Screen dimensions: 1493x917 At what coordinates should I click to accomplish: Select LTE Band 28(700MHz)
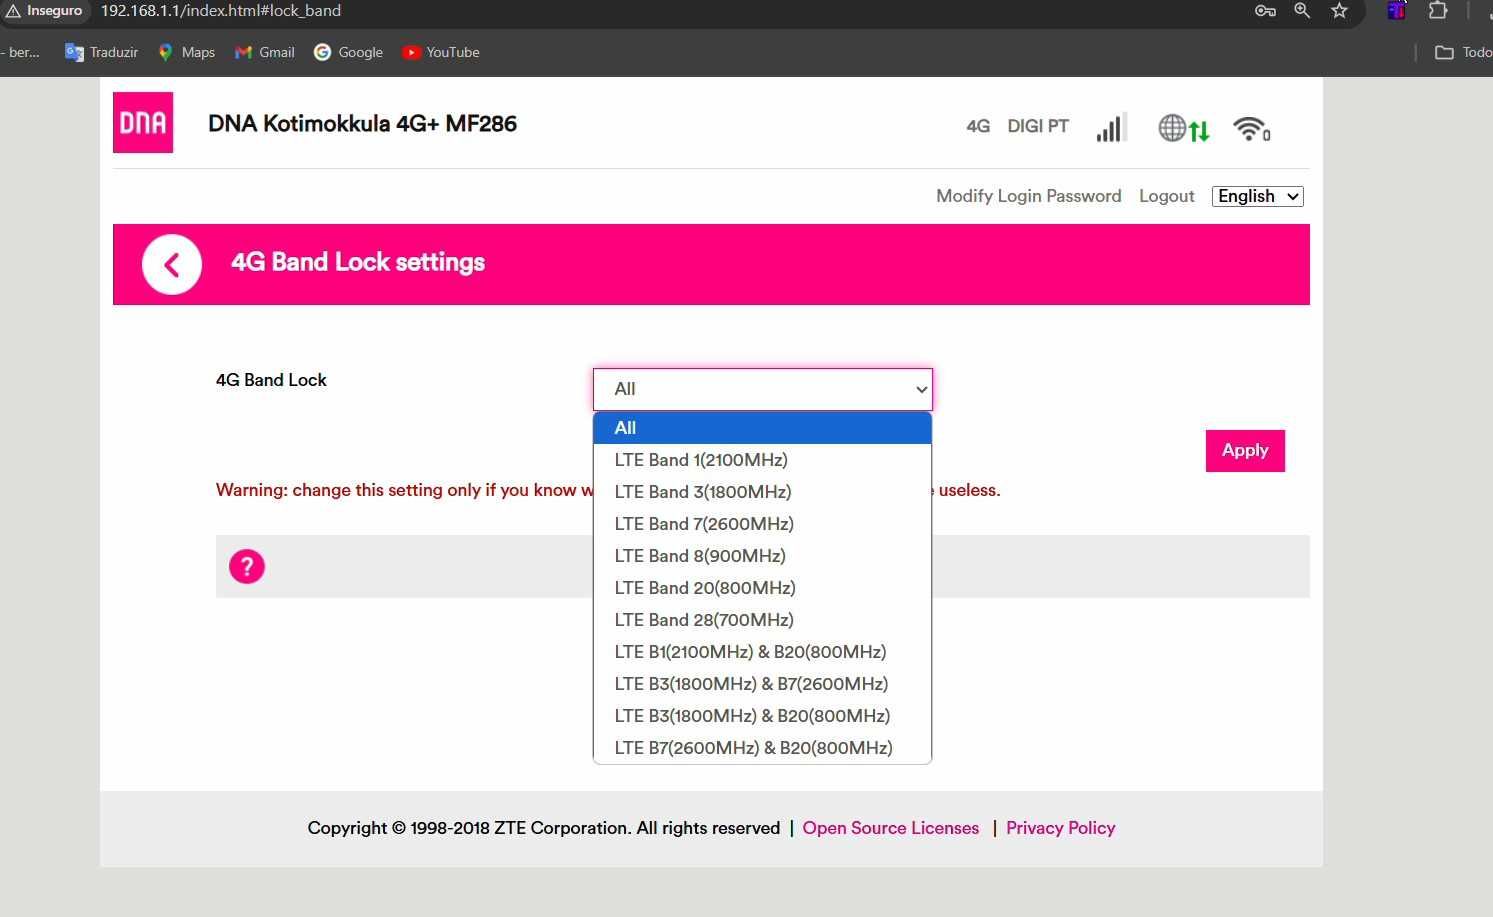763,620
